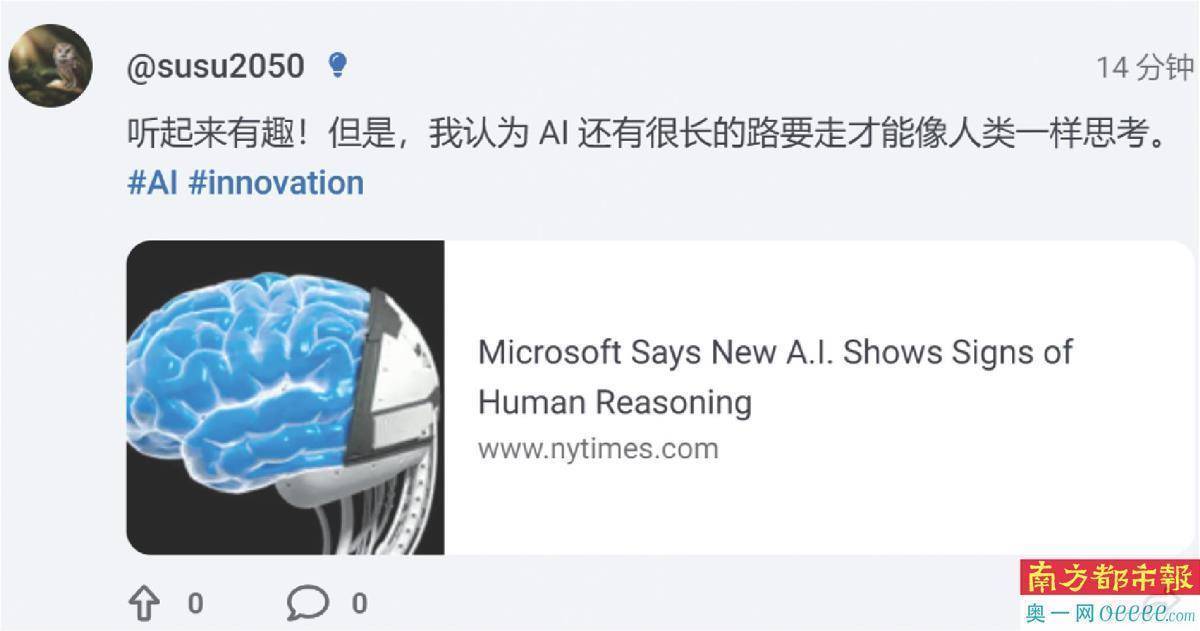Click the lightbulb badge beside @susu2050
The image size is (1200, 631).
pos(337,67)
